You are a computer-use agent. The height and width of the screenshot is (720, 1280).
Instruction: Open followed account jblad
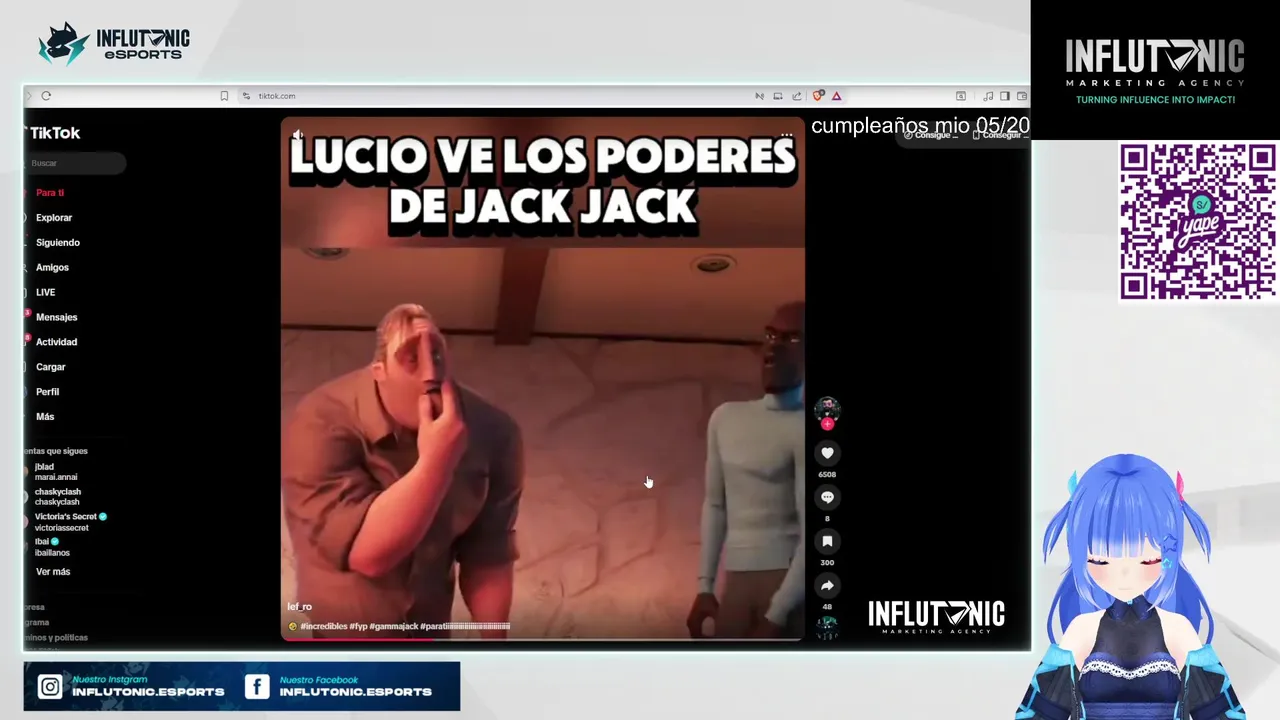[x=55, y=472]
